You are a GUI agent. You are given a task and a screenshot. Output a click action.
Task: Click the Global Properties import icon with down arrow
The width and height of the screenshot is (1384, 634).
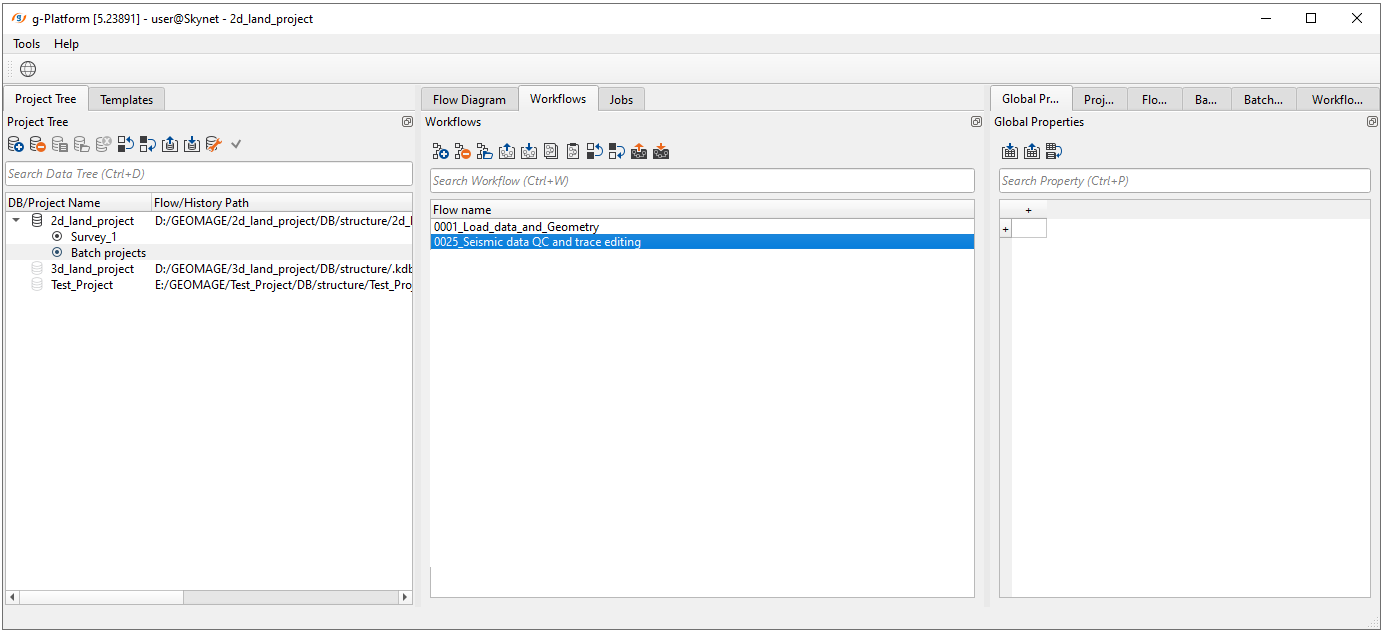click(1010, 152)
